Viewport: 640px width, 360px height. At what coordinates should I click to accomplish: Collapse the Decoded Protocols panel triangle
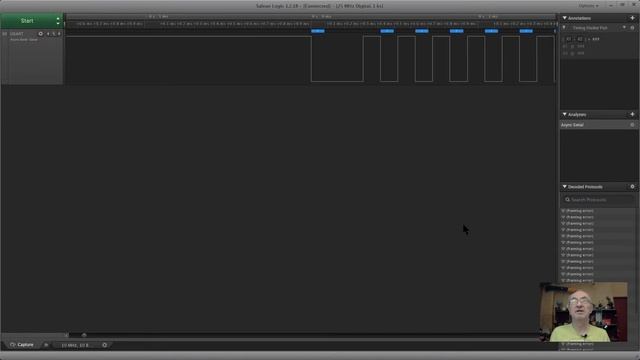[564, 187]
